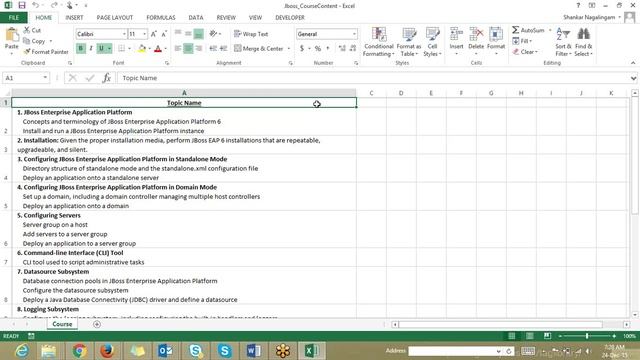
Task: Open the font size dropdown showing 11
Action: [x=144, y=34]
